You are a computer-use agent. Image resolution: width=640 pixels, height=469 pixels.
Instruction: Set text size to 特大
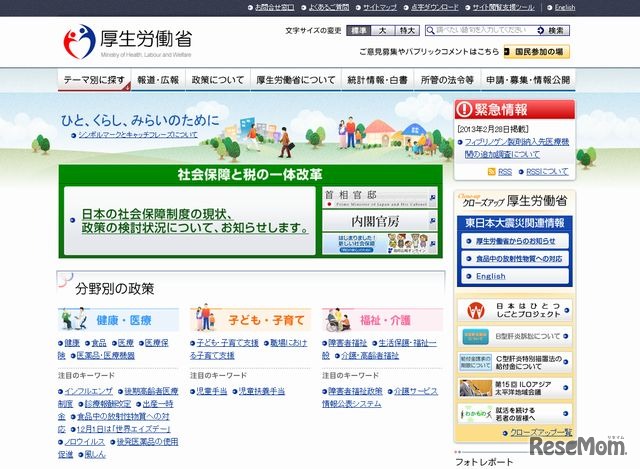(x=407, y=31)
